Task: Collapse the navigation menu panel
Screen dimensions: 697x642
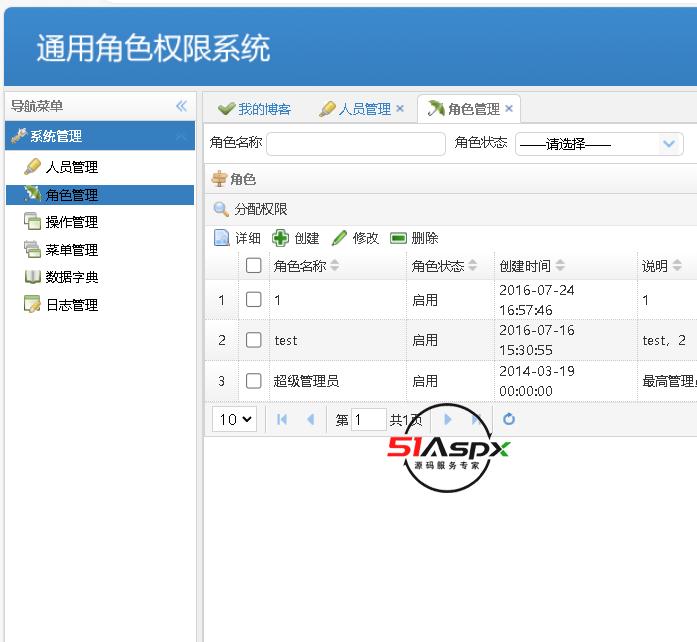Action: coord(181,106)
